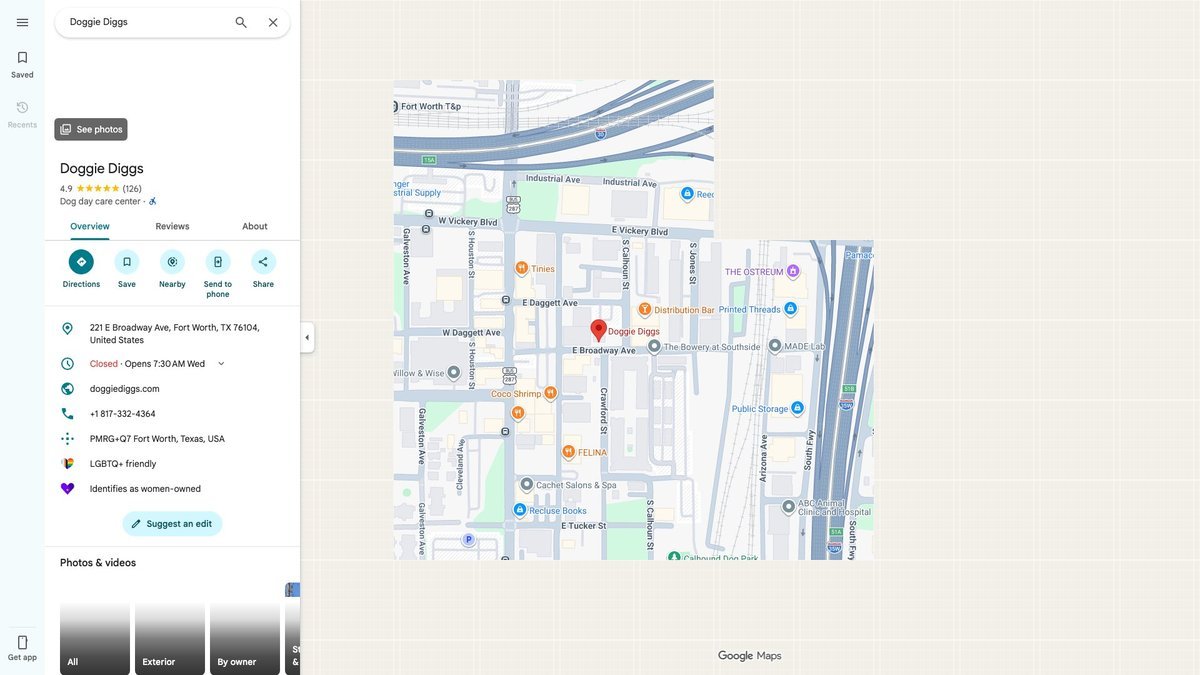Viewport: 1200px width, 675px height.
Task: Click the parking P marker on map
Action: click(468, 540)
